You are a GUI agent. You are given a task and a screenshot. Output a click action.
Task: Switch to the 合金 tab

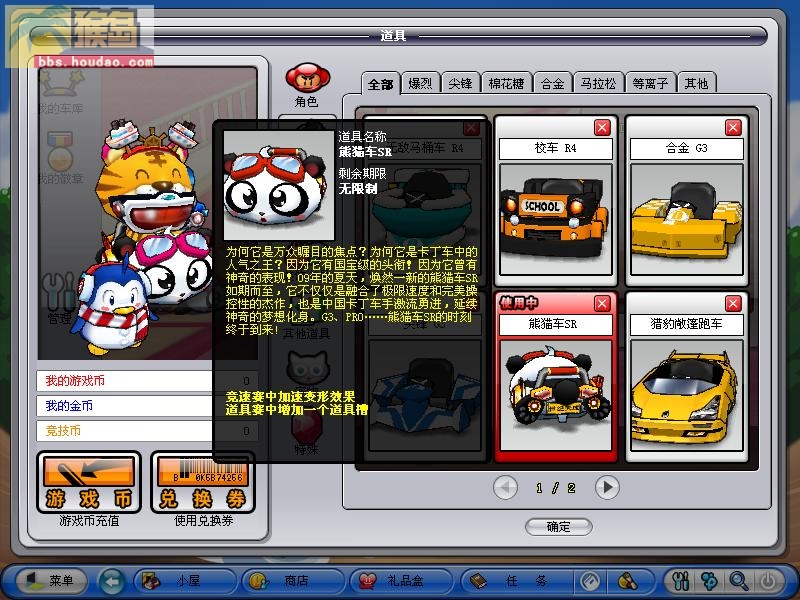tap(553, 83)
